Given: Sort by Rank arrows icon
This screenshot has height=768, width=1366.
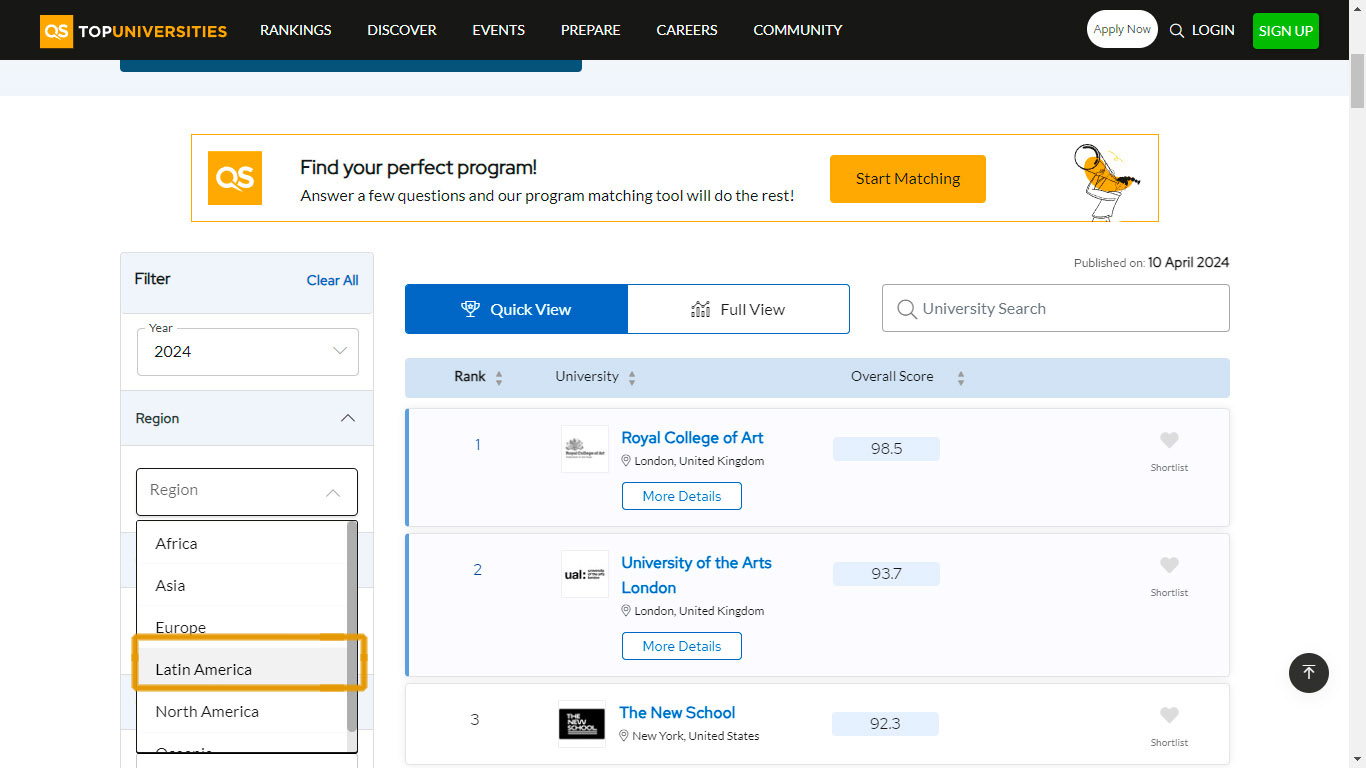Looking at the screenshot, I should point(499,378).
